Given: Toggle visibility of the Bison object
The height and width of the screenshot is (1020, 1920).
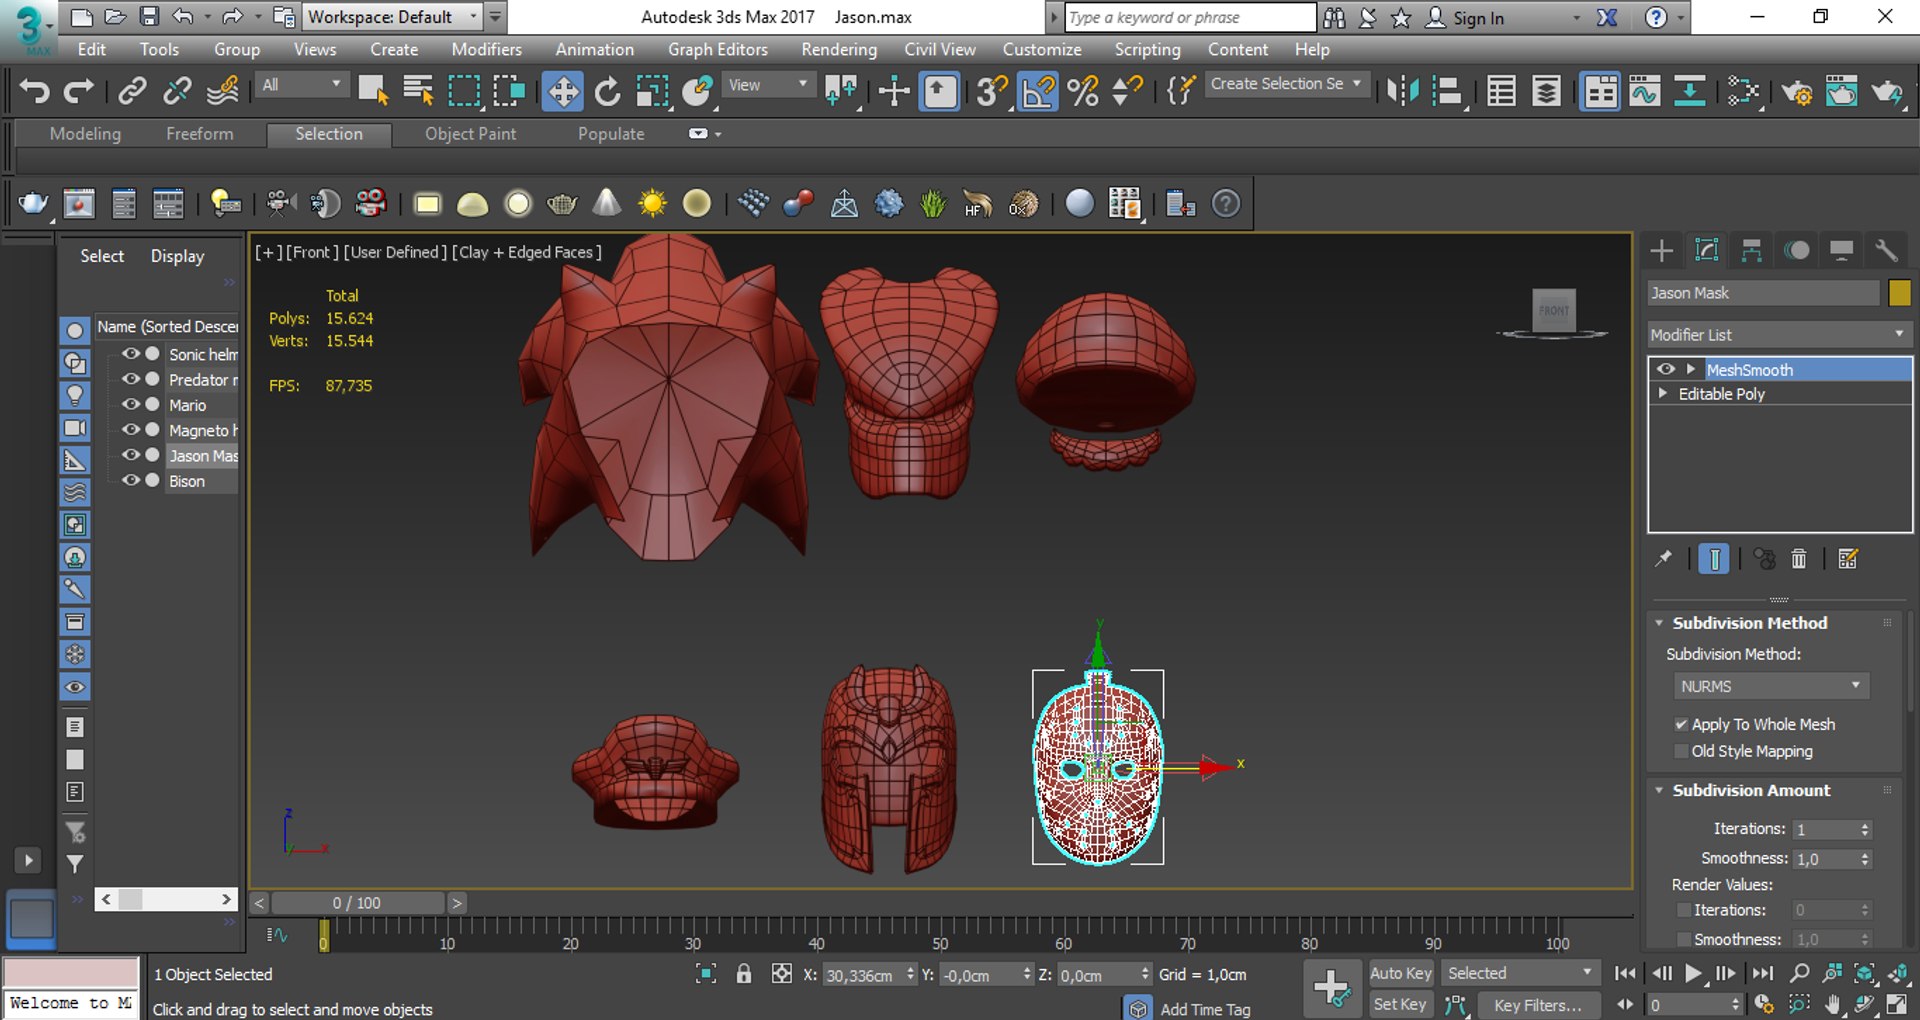Looking at the screenshot, I should [130, 480].
